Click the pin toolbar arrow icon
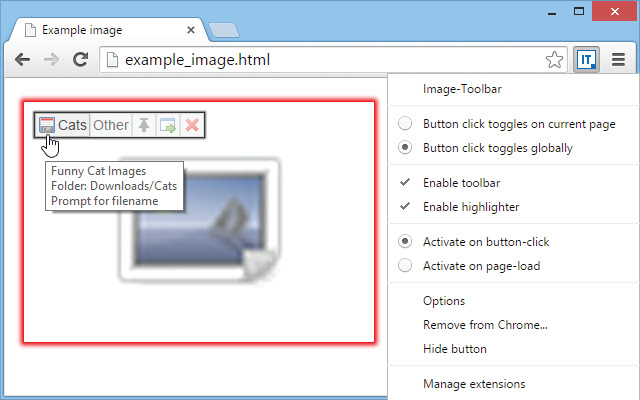Viewport: 640px width, 400px height. (144, 125)
